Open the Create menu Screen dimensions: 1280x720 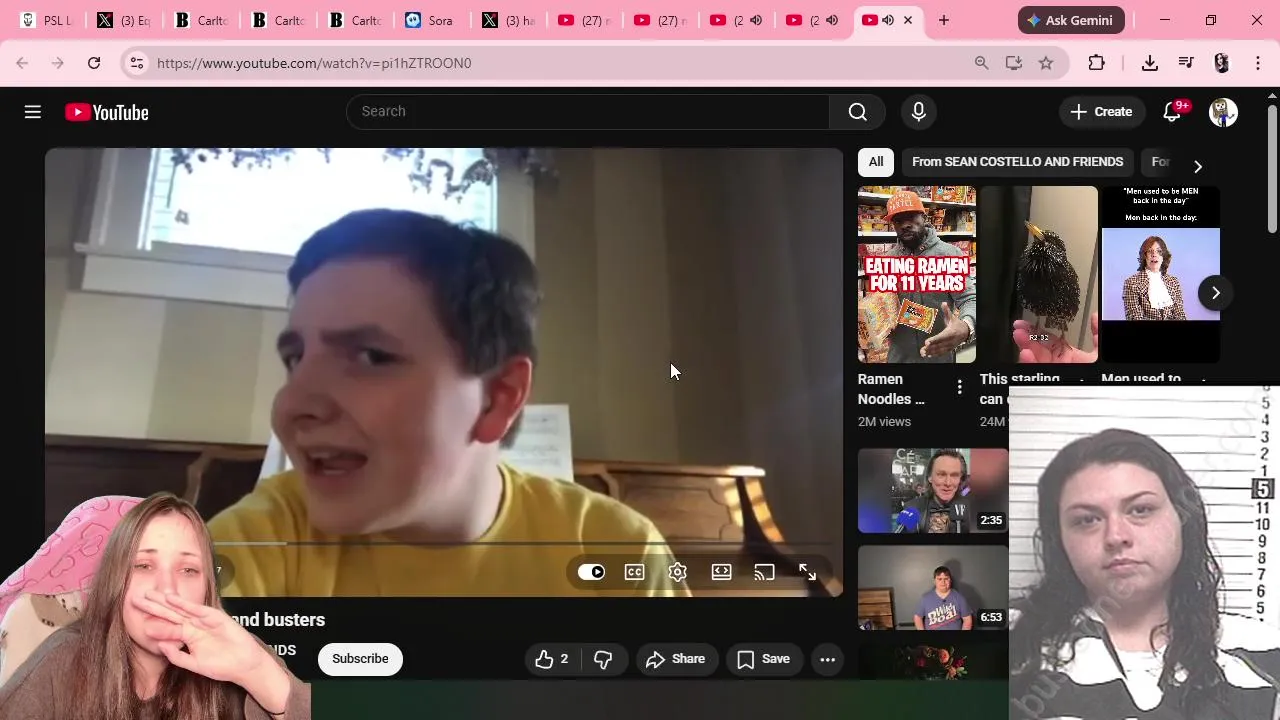tap(1102, 112)
